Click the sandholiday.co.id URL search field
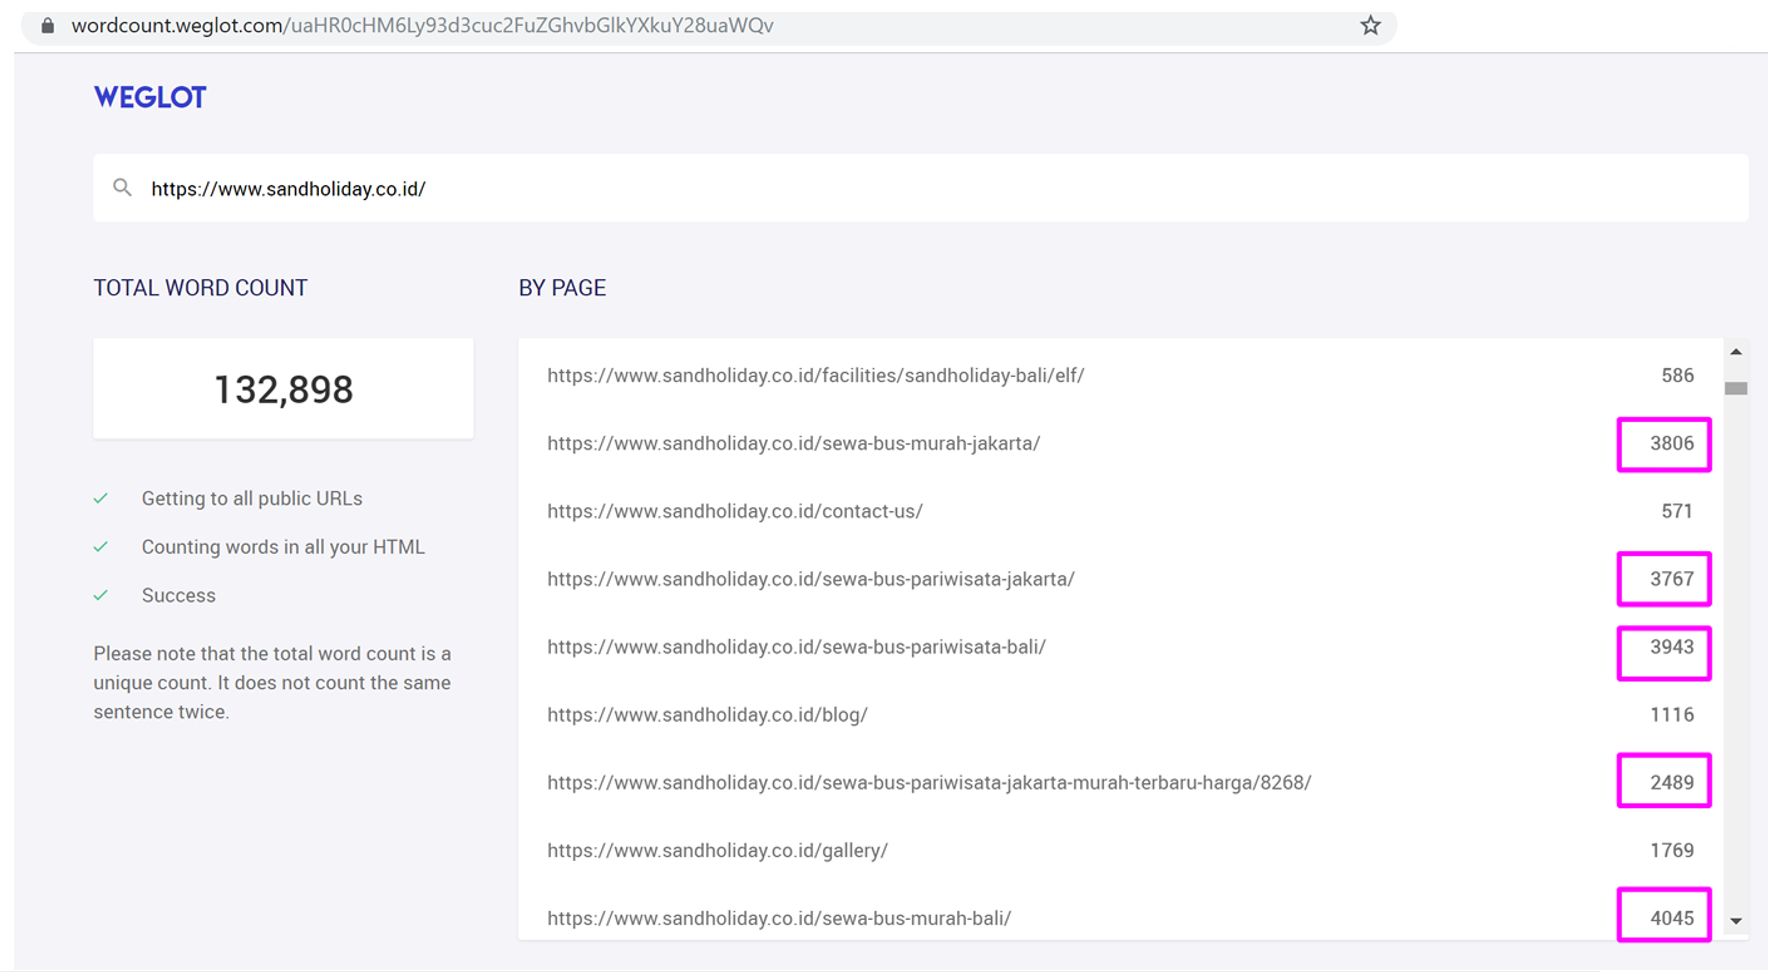The width and height of the screenshot is (1768, 980). 920,188
